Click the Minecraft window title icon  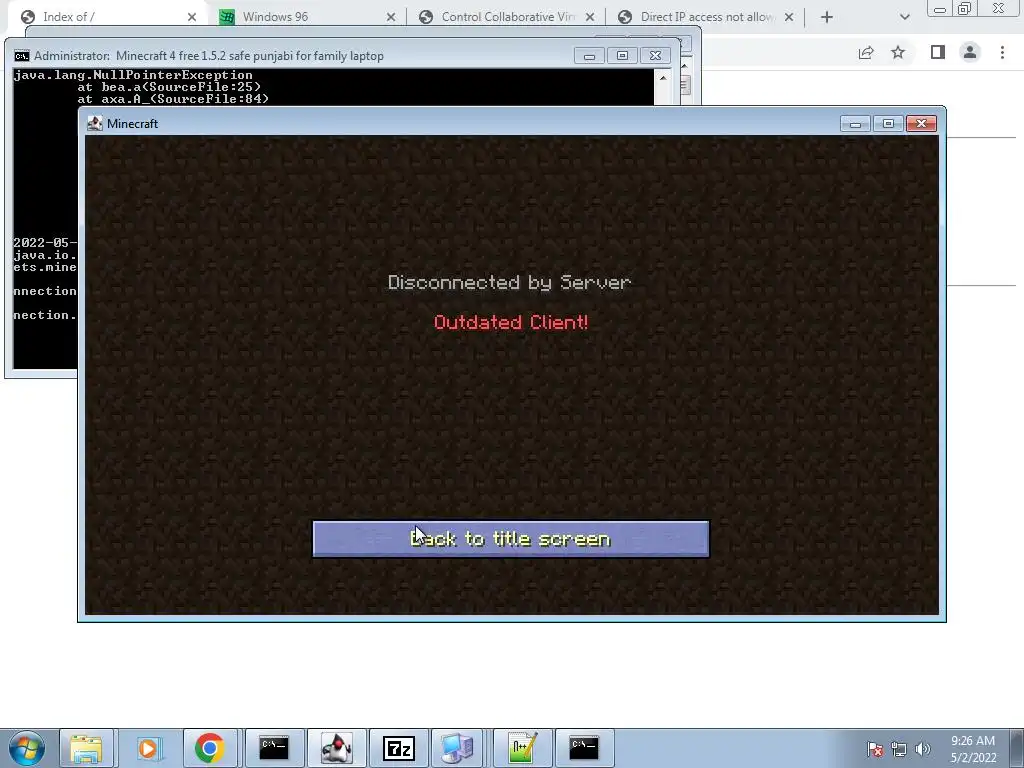[x=95, y=123]
